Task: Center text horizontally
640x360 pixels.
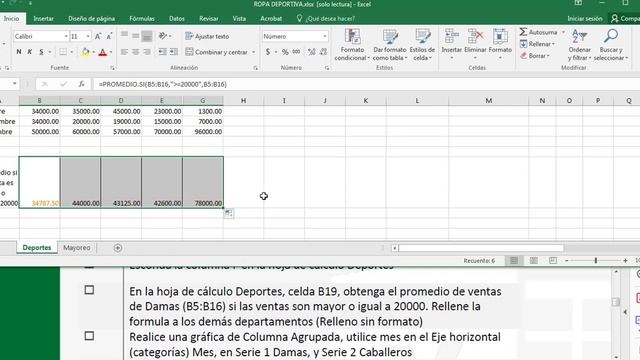Action: [x=136, y=52]
